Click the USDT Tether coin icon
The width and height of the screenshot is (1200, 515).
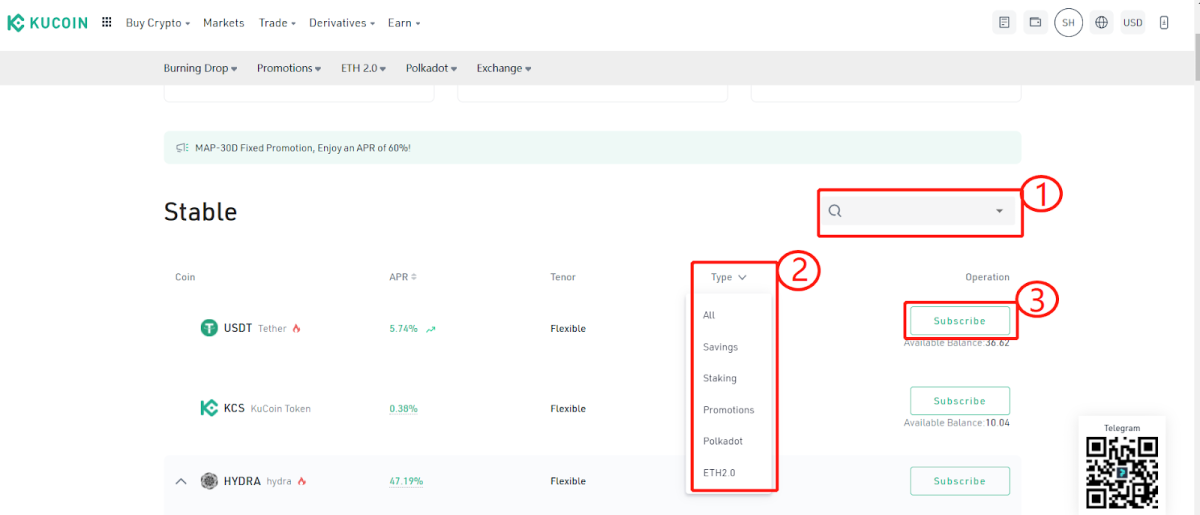[x=209, y=328]
